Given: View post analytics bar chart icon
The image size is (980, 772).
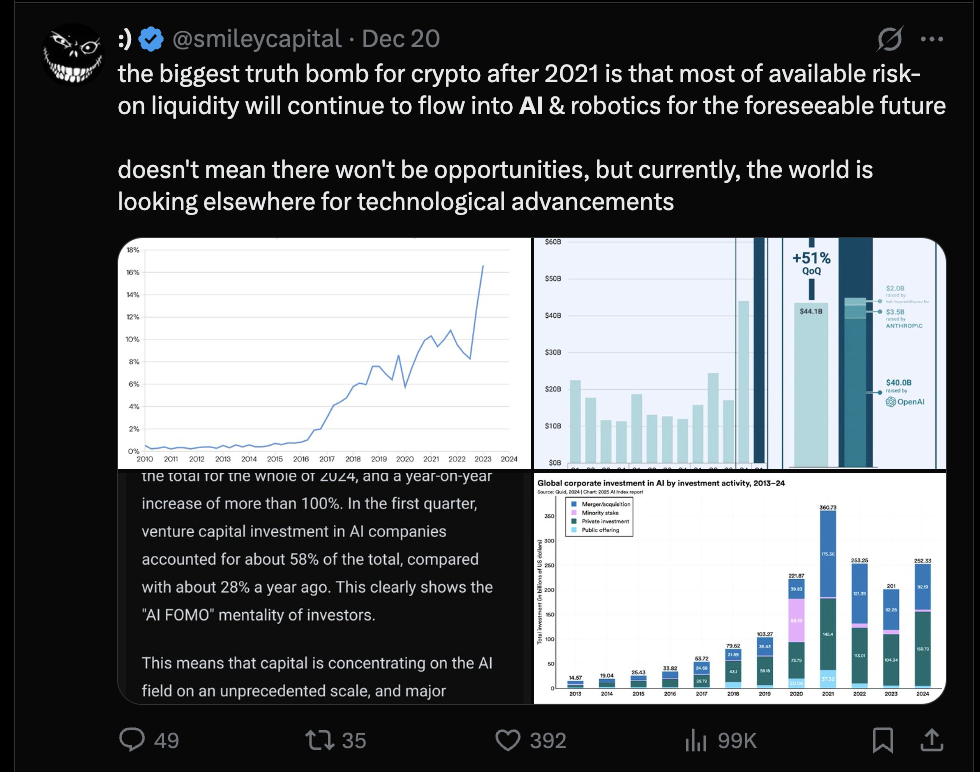Looking at the screenshot, I should [x=696, y=740].
